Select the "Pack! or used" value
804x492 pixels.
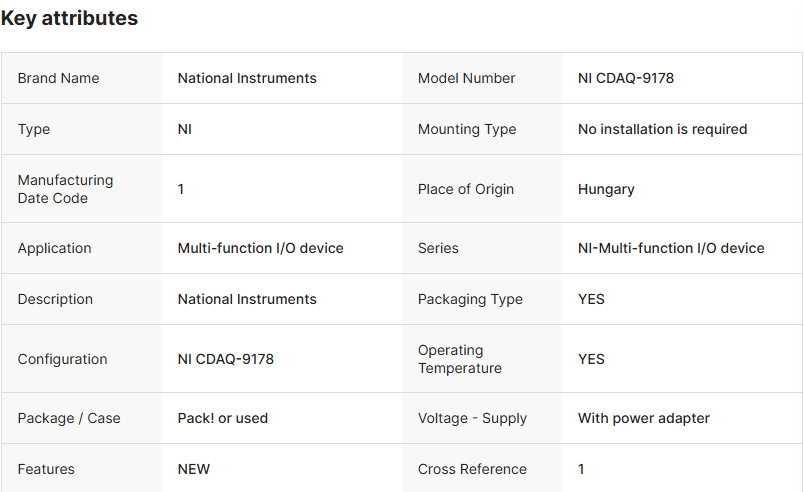click(223, 418)
